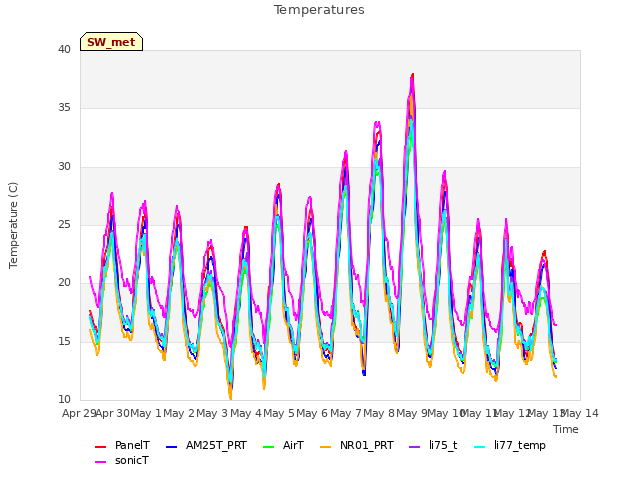Click the 25 y-axis tick label
The height and width of the screenshot is (480, 640).
(x=64, y=224)
